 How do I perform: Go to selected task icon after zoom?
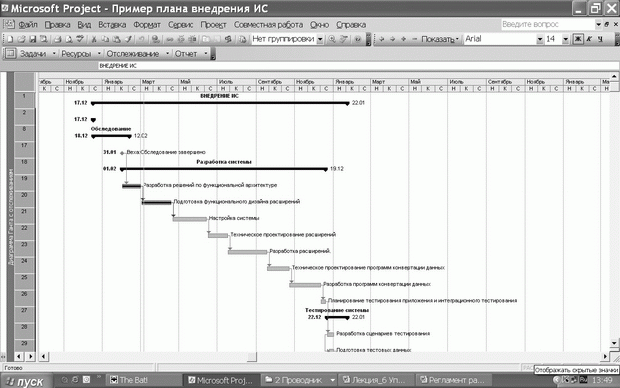344,39
